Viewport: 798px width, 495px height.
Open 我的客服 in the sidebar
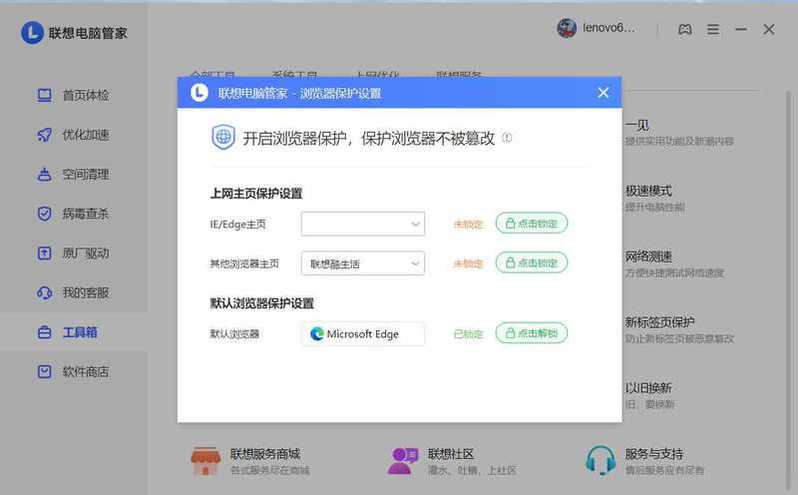point(74,293)
